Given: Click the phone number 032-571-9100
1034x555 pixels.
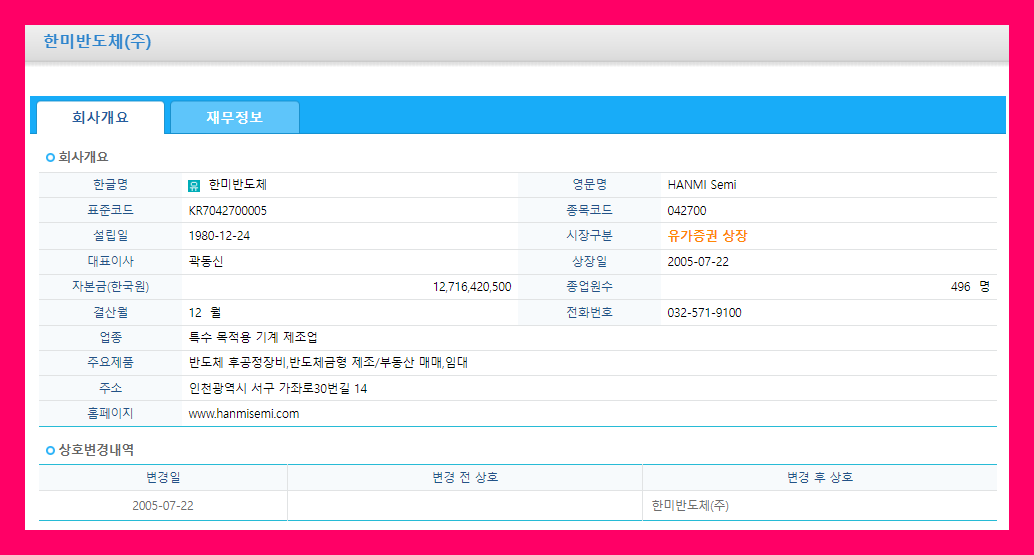Looking at the screenshot, I should (704, 312).
